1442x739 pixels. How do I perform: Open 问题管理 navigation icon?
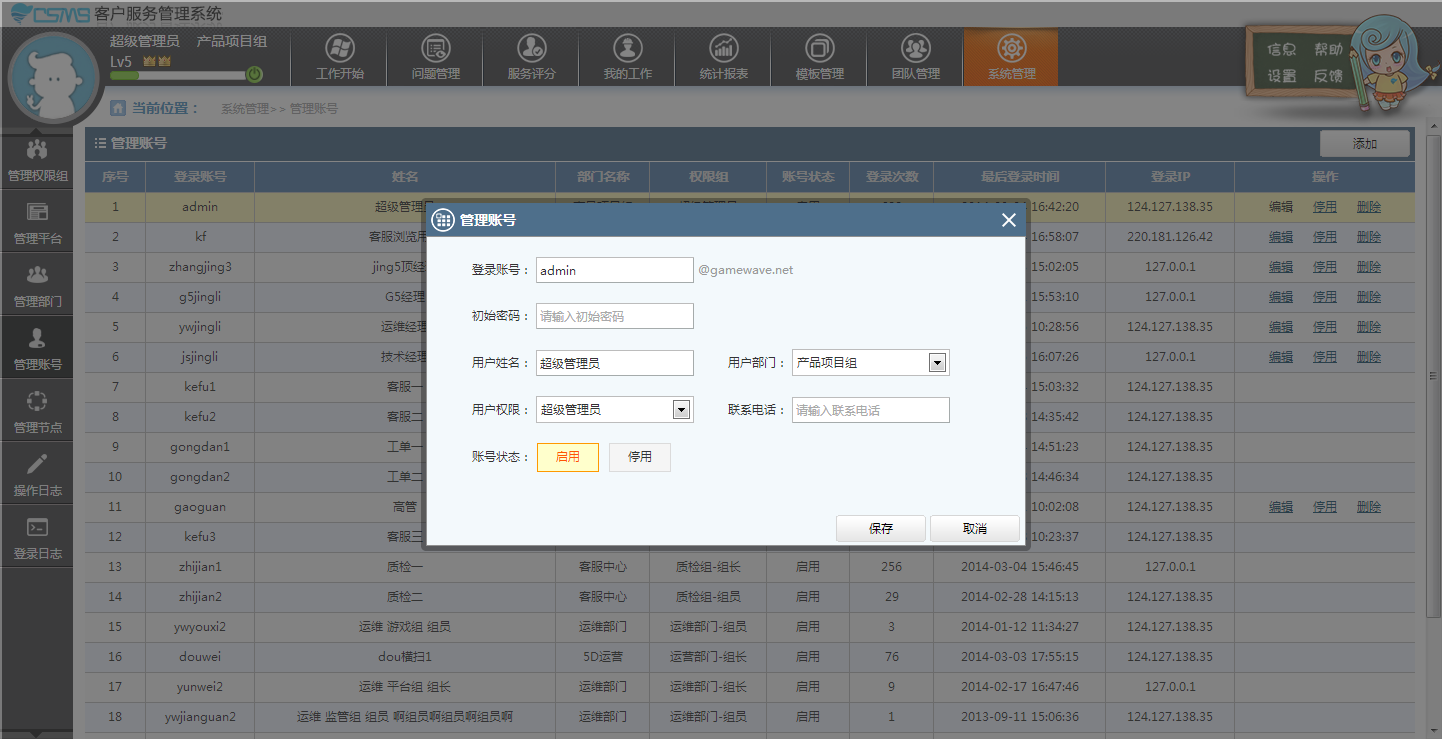coord(436,58)
